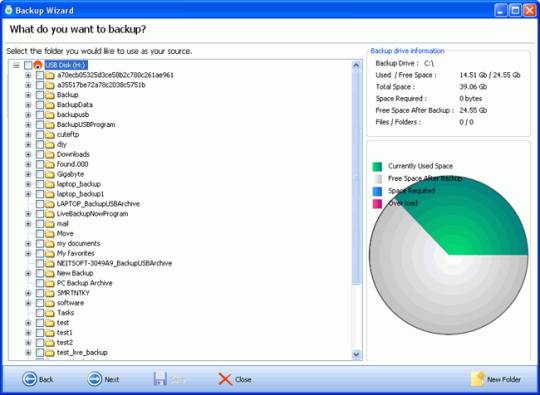Click folder icon beside found.000
540x395 pixels.
point(50,164)
